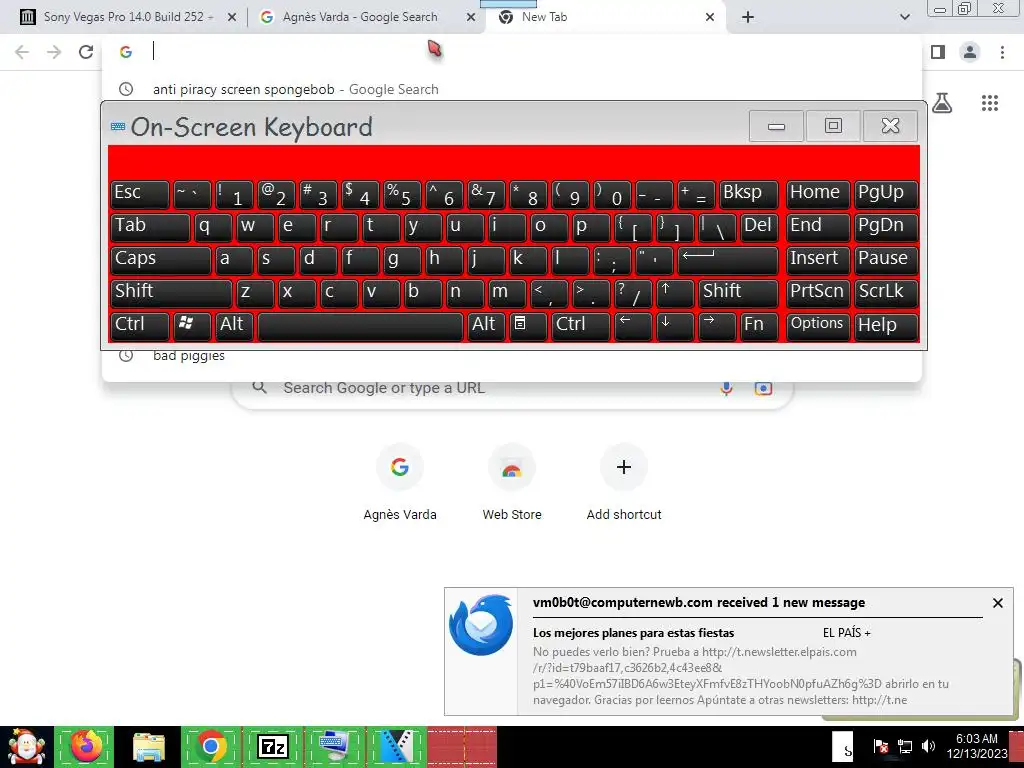1024x768 pixels.
Task: Click the Windows logo key
Action: pos(191,327)
